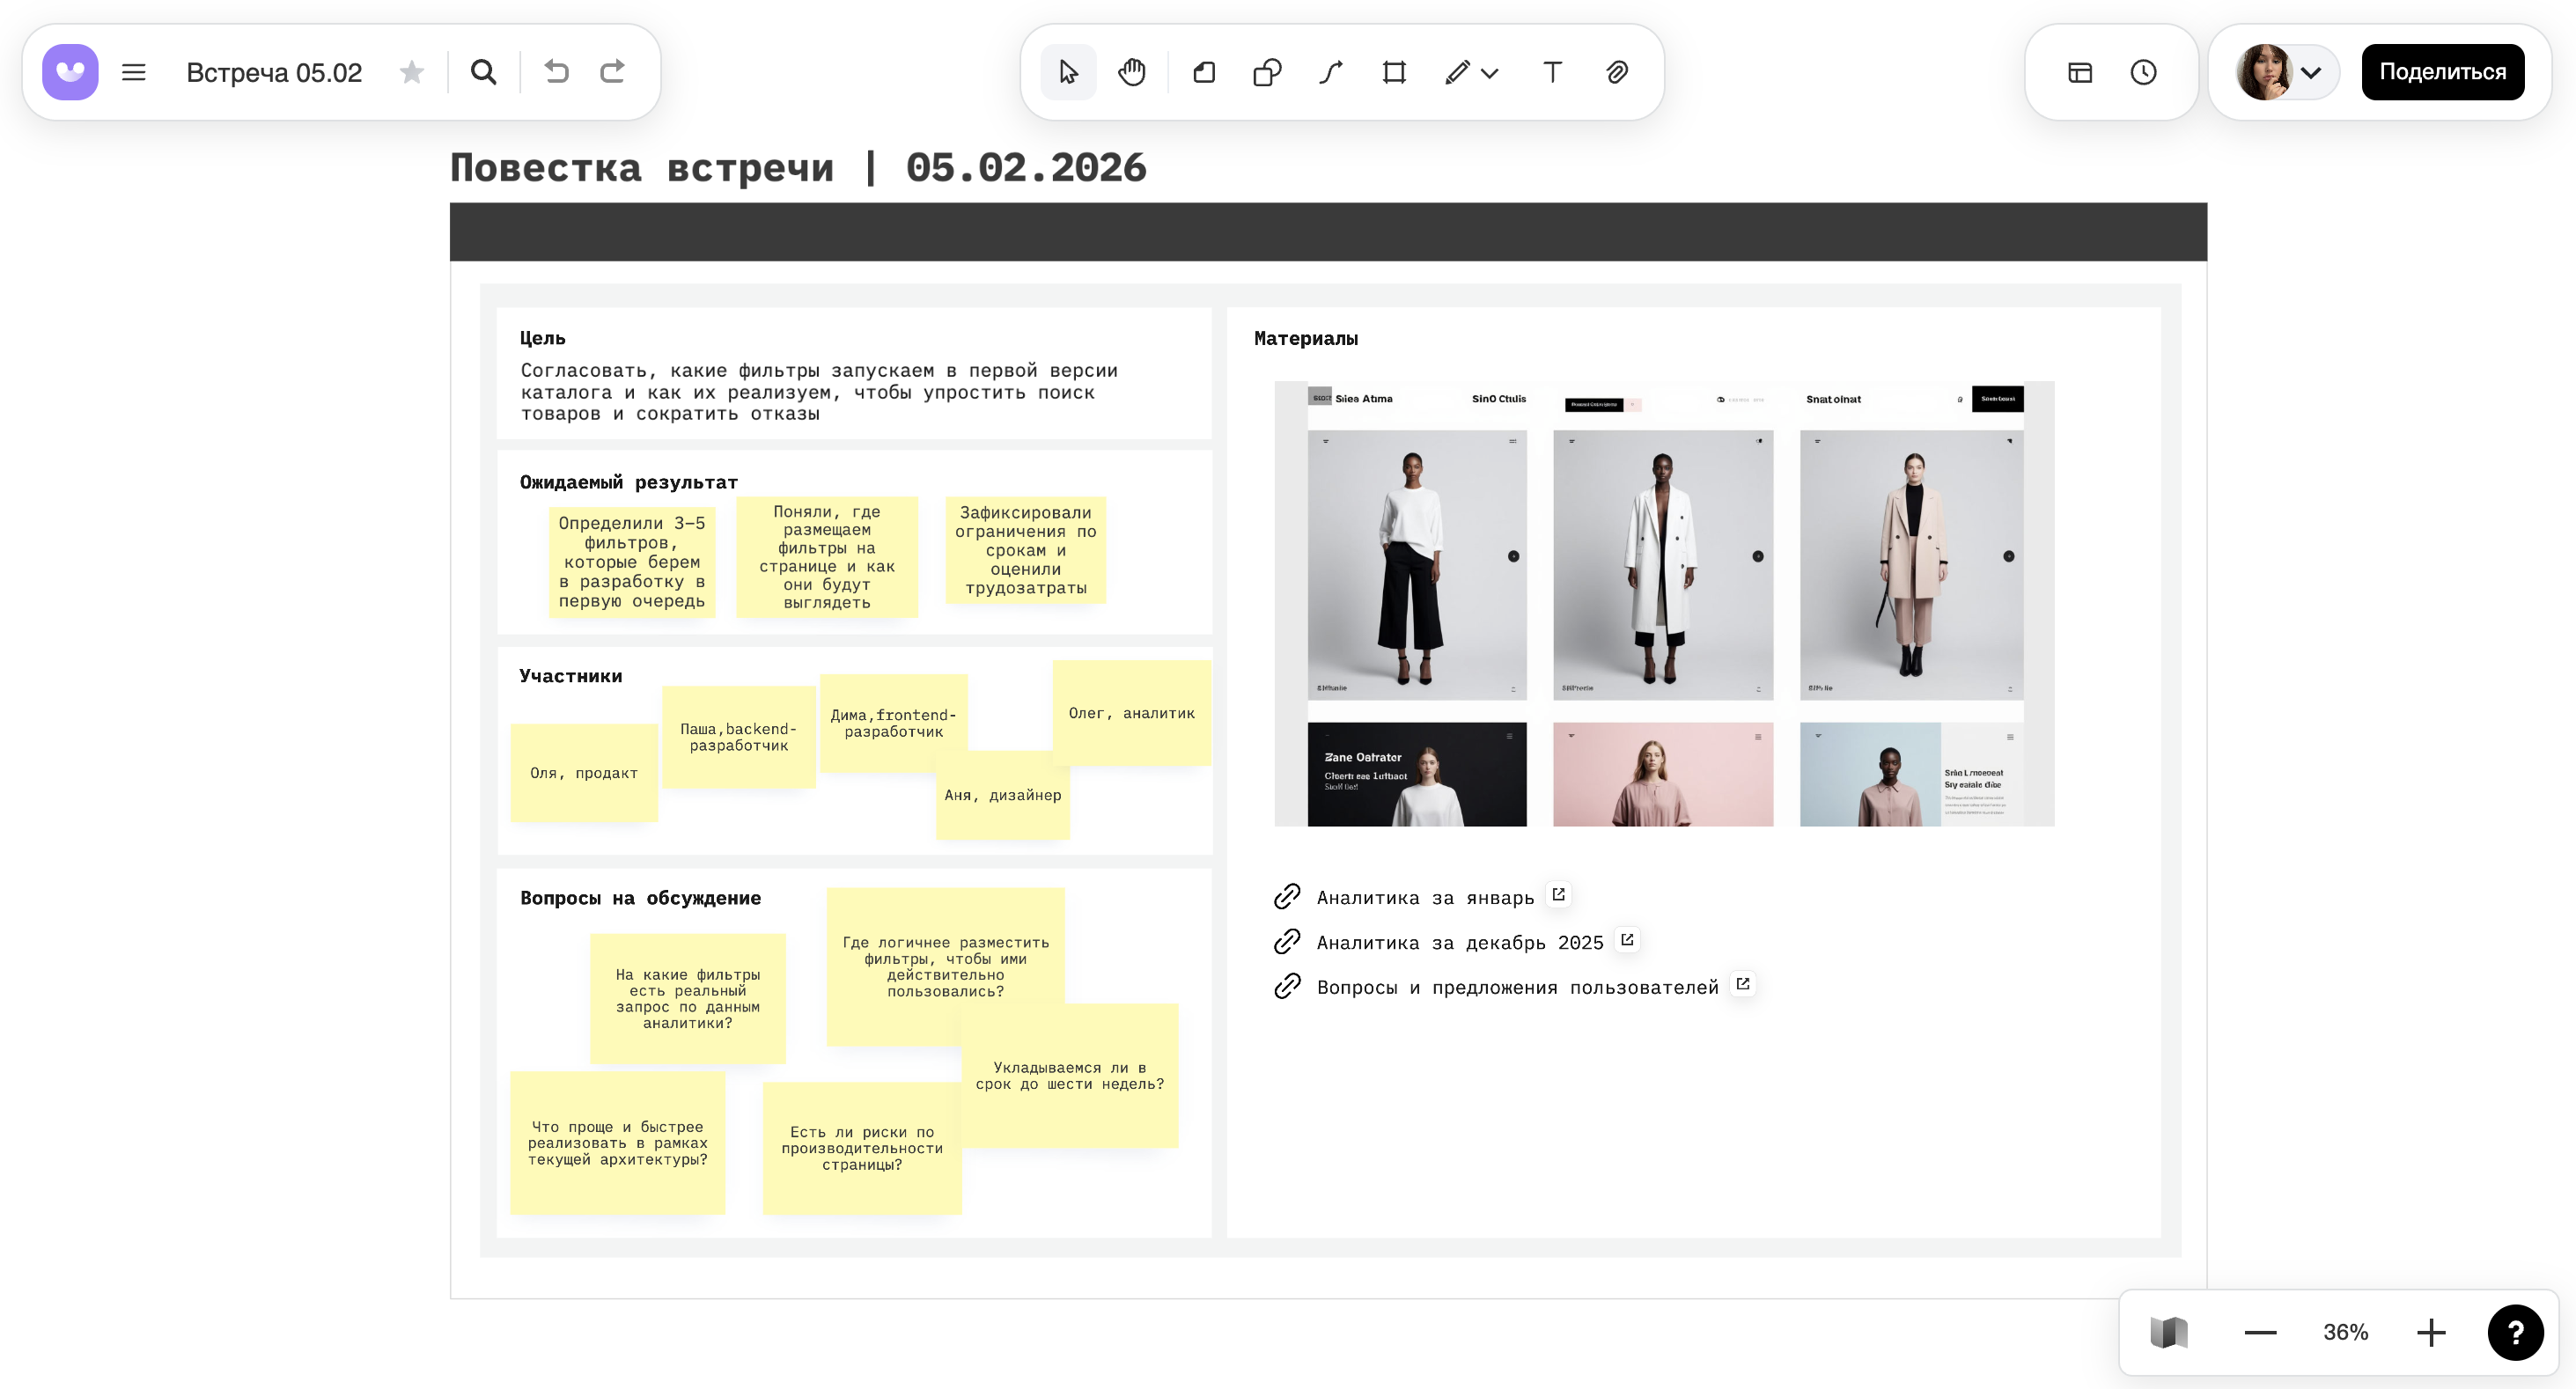Click the Поделиться button

point(2442,72)
